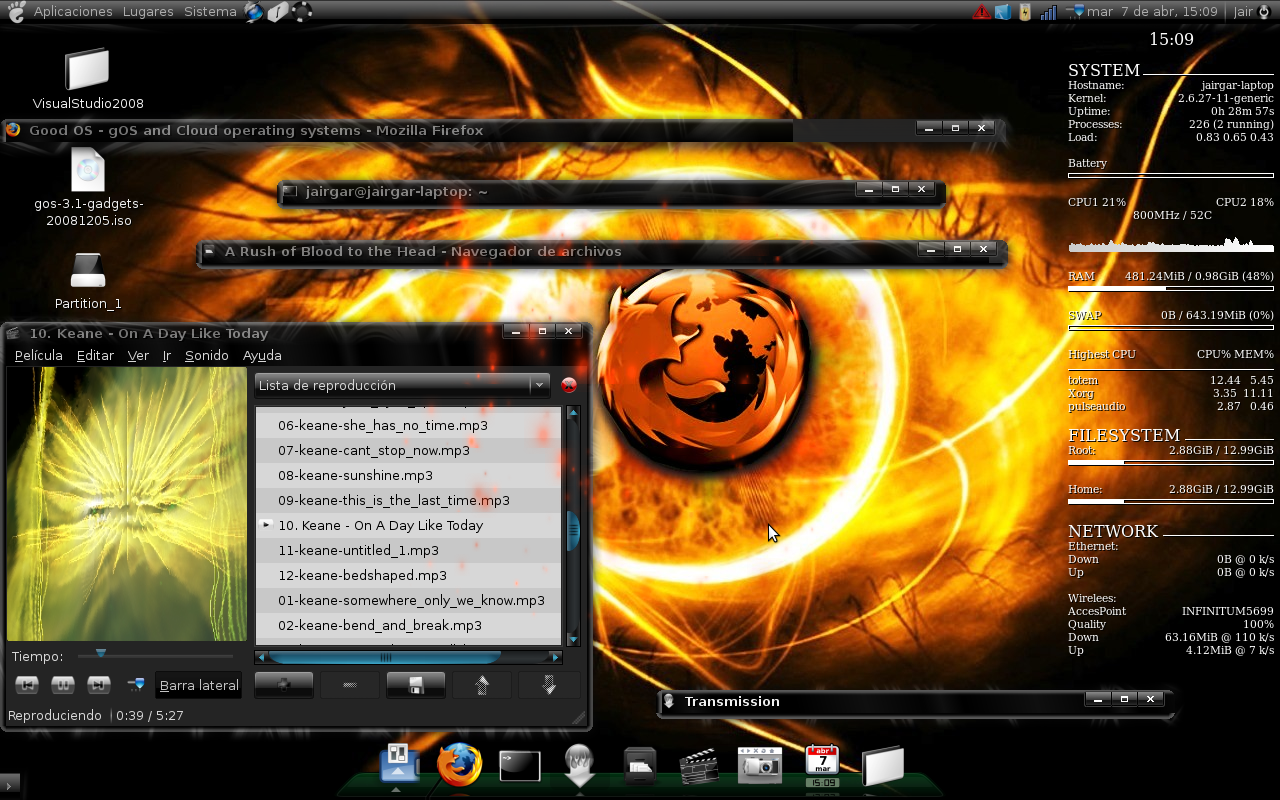Open the Sistema menu in the top panel
The height and width of the screenshot is (800, 1280).
pyautogui.click(x=210, y=12)
